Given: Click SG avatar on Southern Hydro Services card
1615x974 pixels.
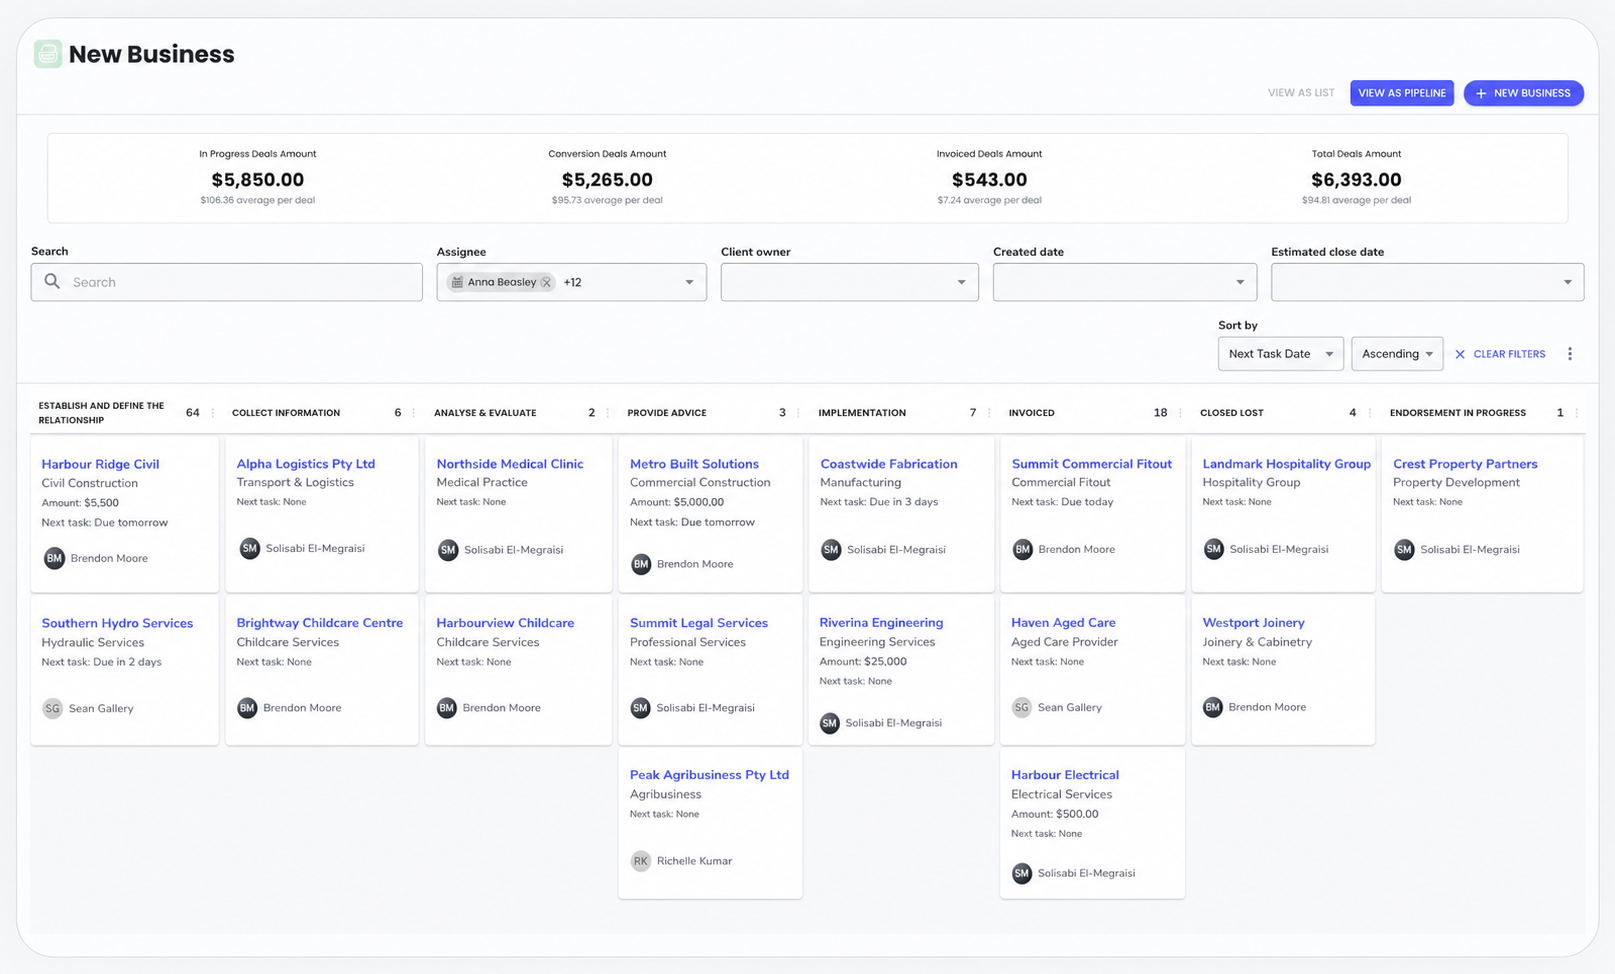Looking at the screenshot, I should click(52, 708).
